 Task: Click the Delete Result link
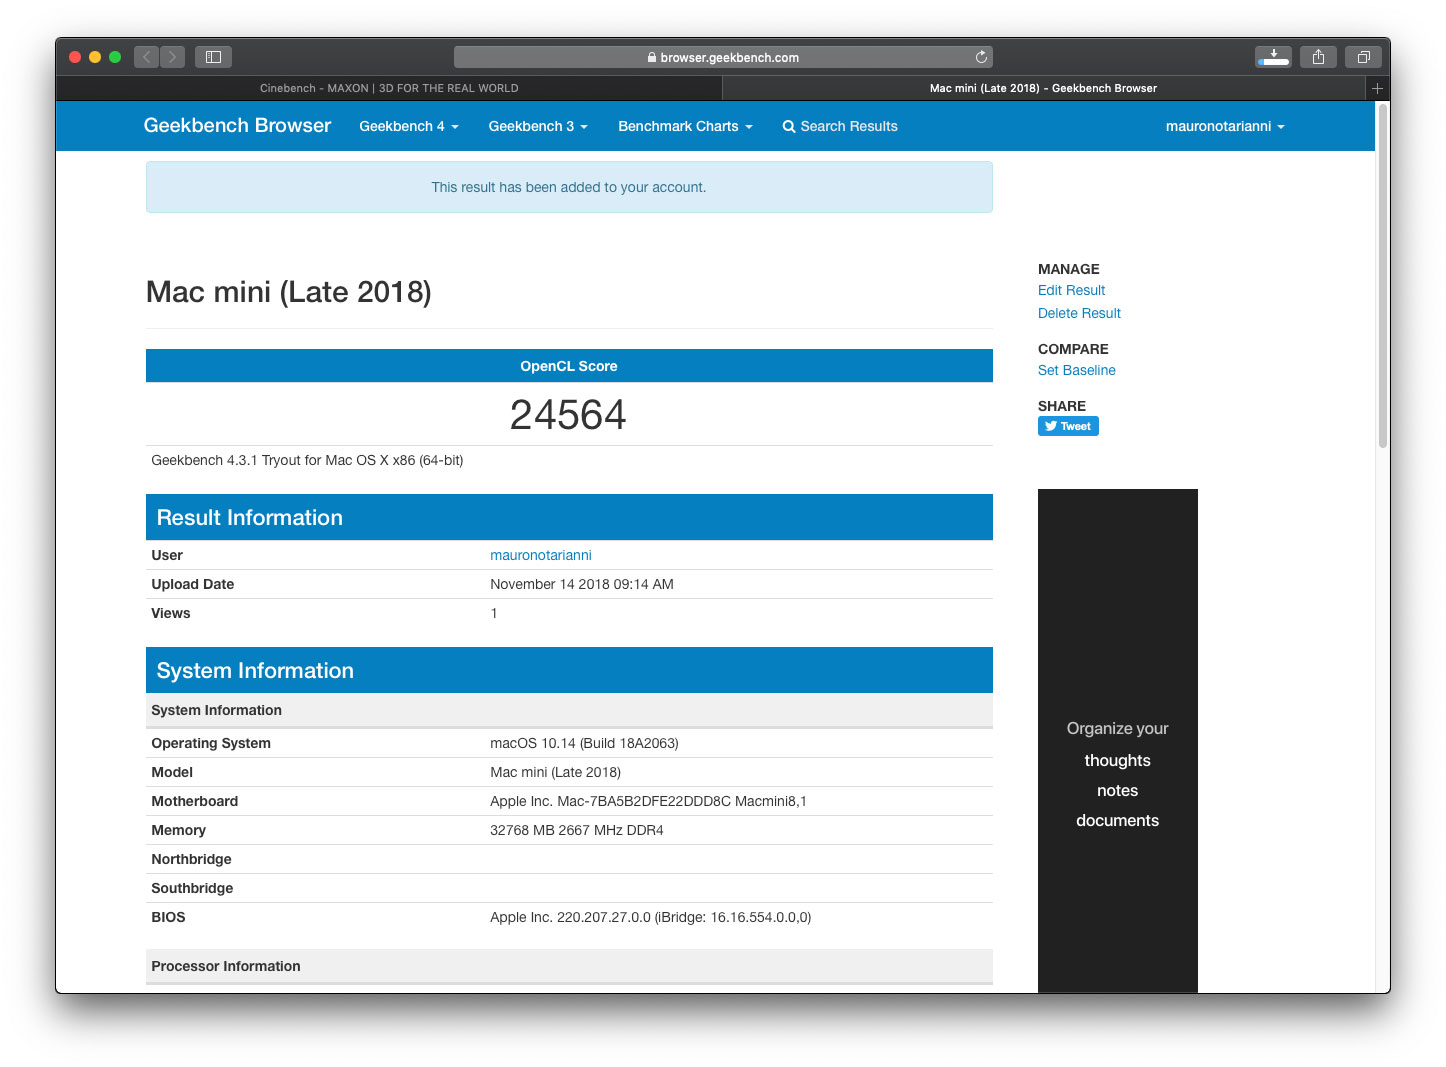coord(1079,313)
